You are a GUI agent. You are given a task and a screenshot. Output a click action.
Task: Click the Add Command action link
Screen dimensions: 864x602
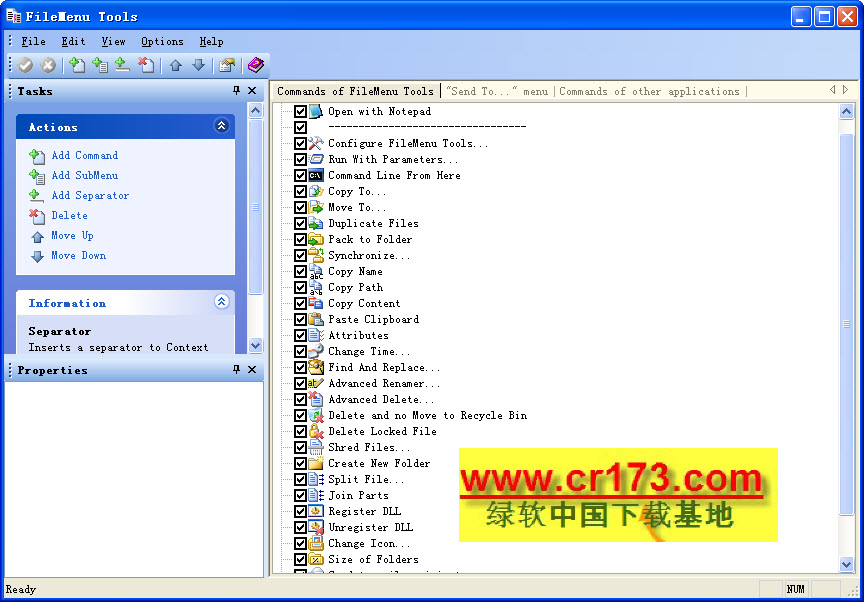click(x=84, y=156)
